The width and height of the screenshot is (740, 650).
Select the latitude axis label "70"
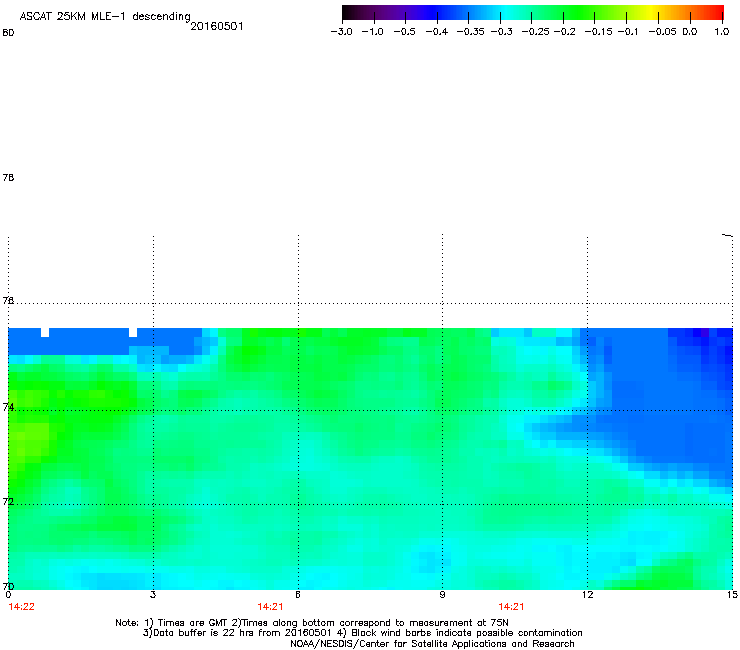click(8, 586)
